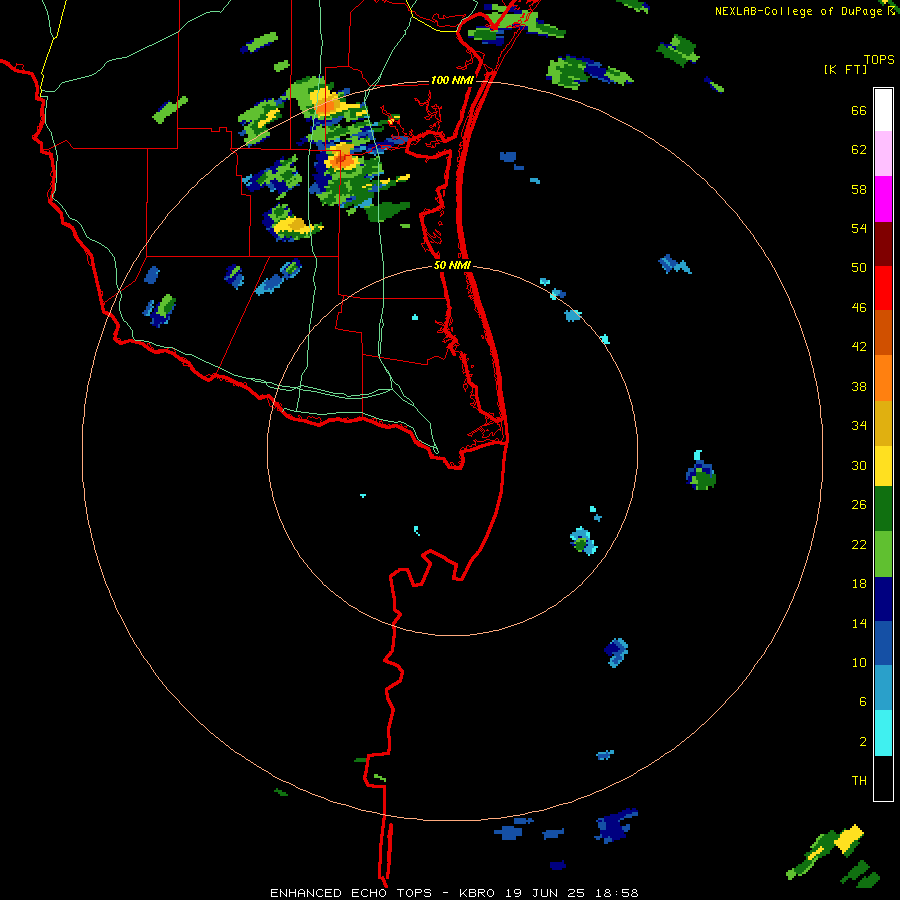Viewport: 900px width, 900px height.
Task: Pick the yellow legend swatch
Action: click(x=883, y=466)
